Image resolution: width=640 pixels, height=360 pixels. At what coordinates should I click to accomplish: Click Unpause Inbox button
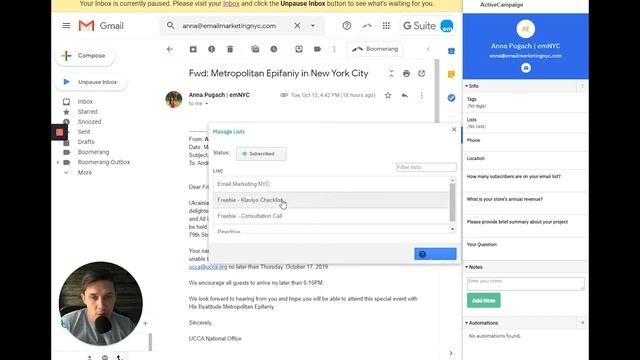click(91, 82)
